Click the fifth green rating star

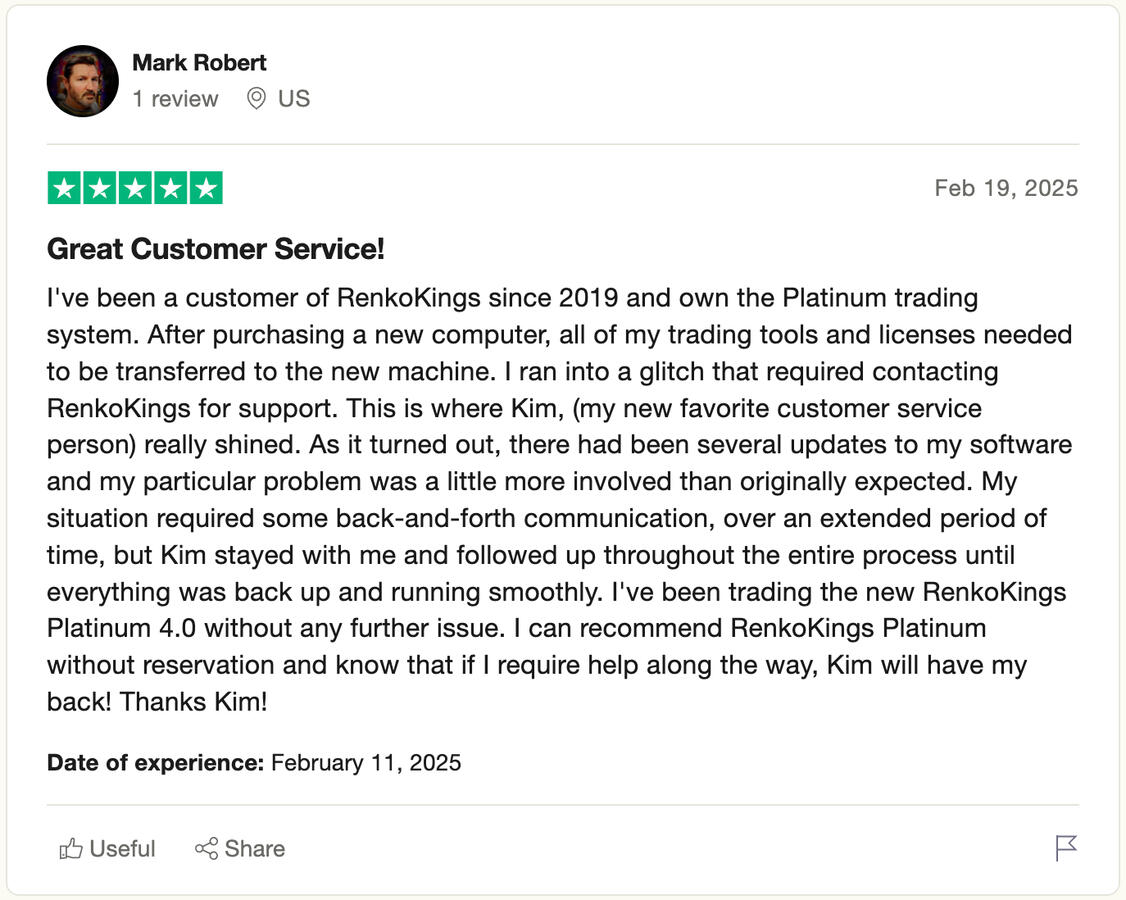coord(206,188)
